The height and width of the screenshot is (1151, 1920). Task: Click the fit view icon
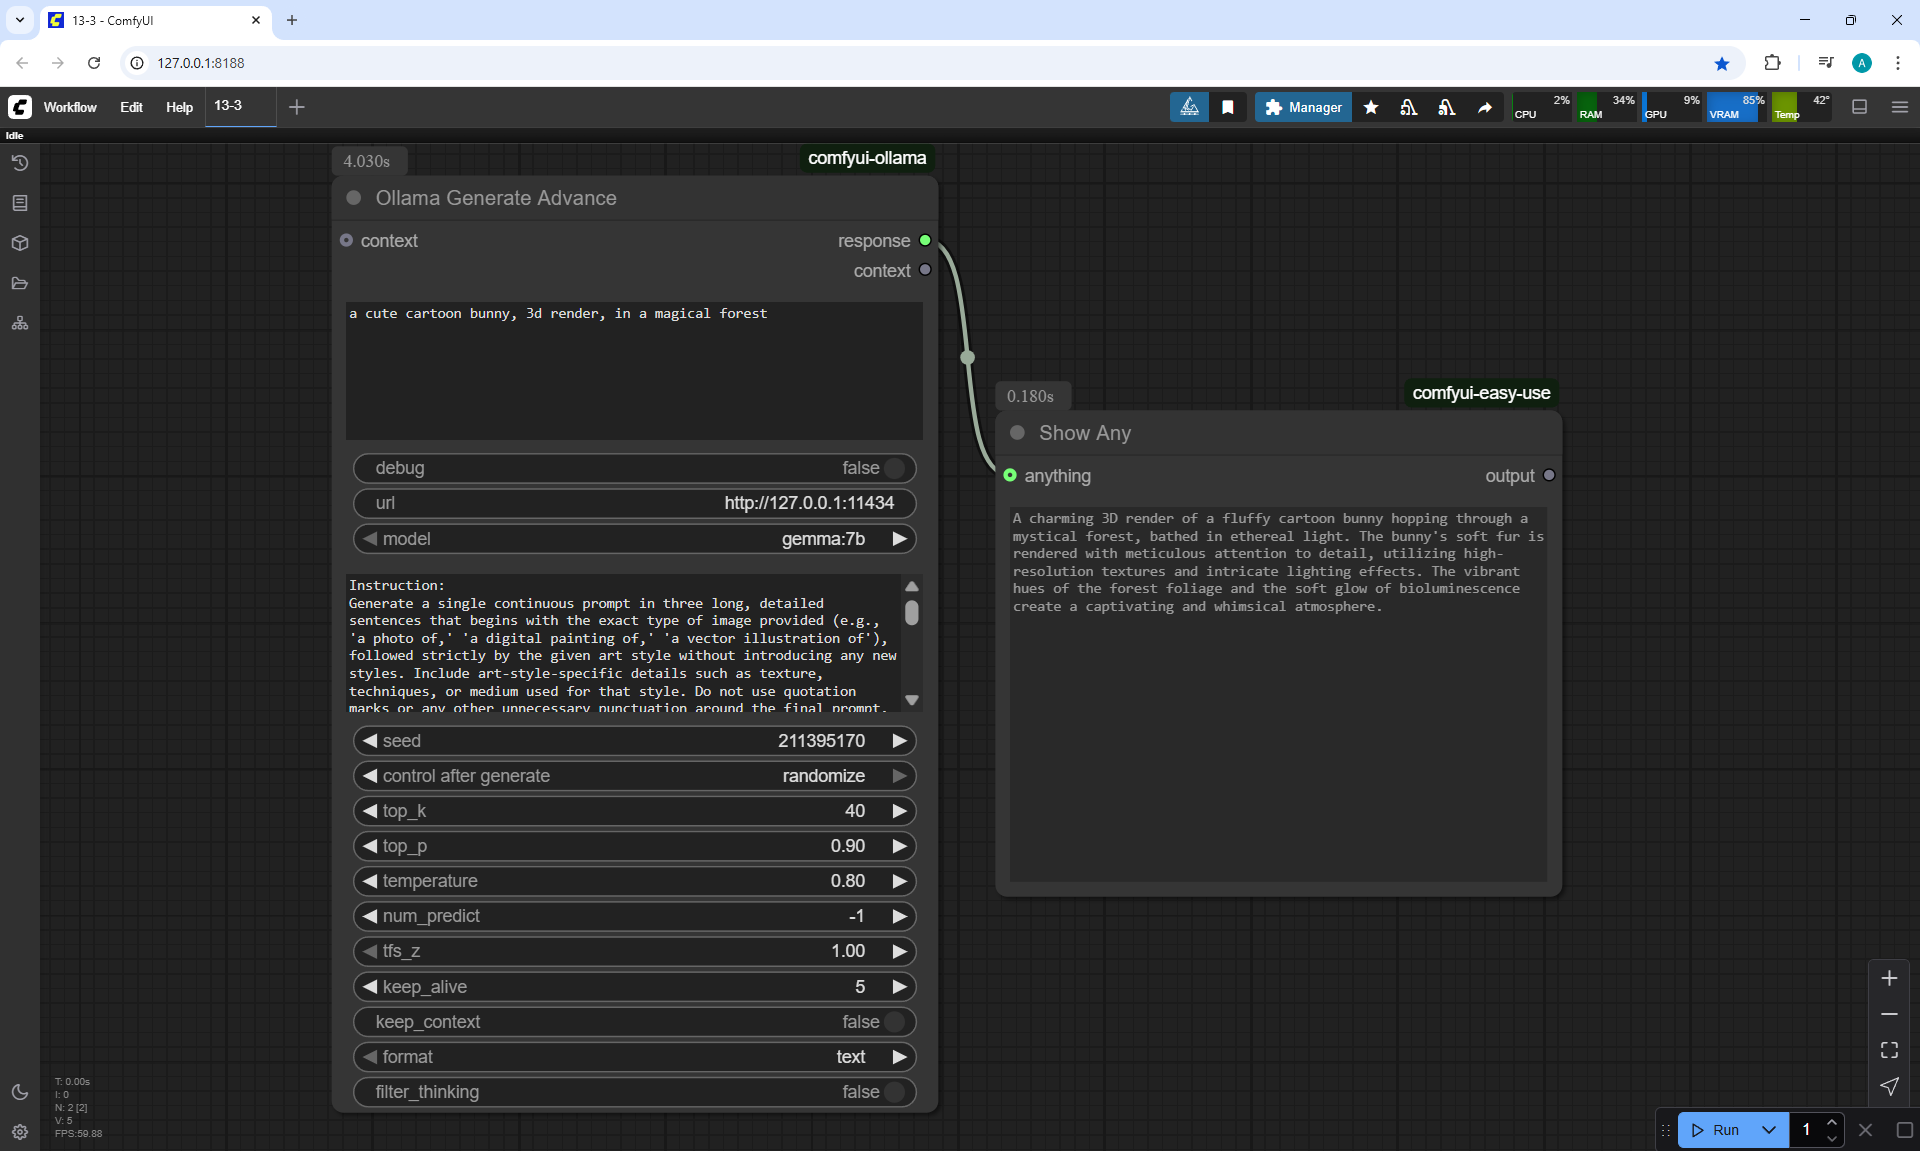(1889, 1050)
